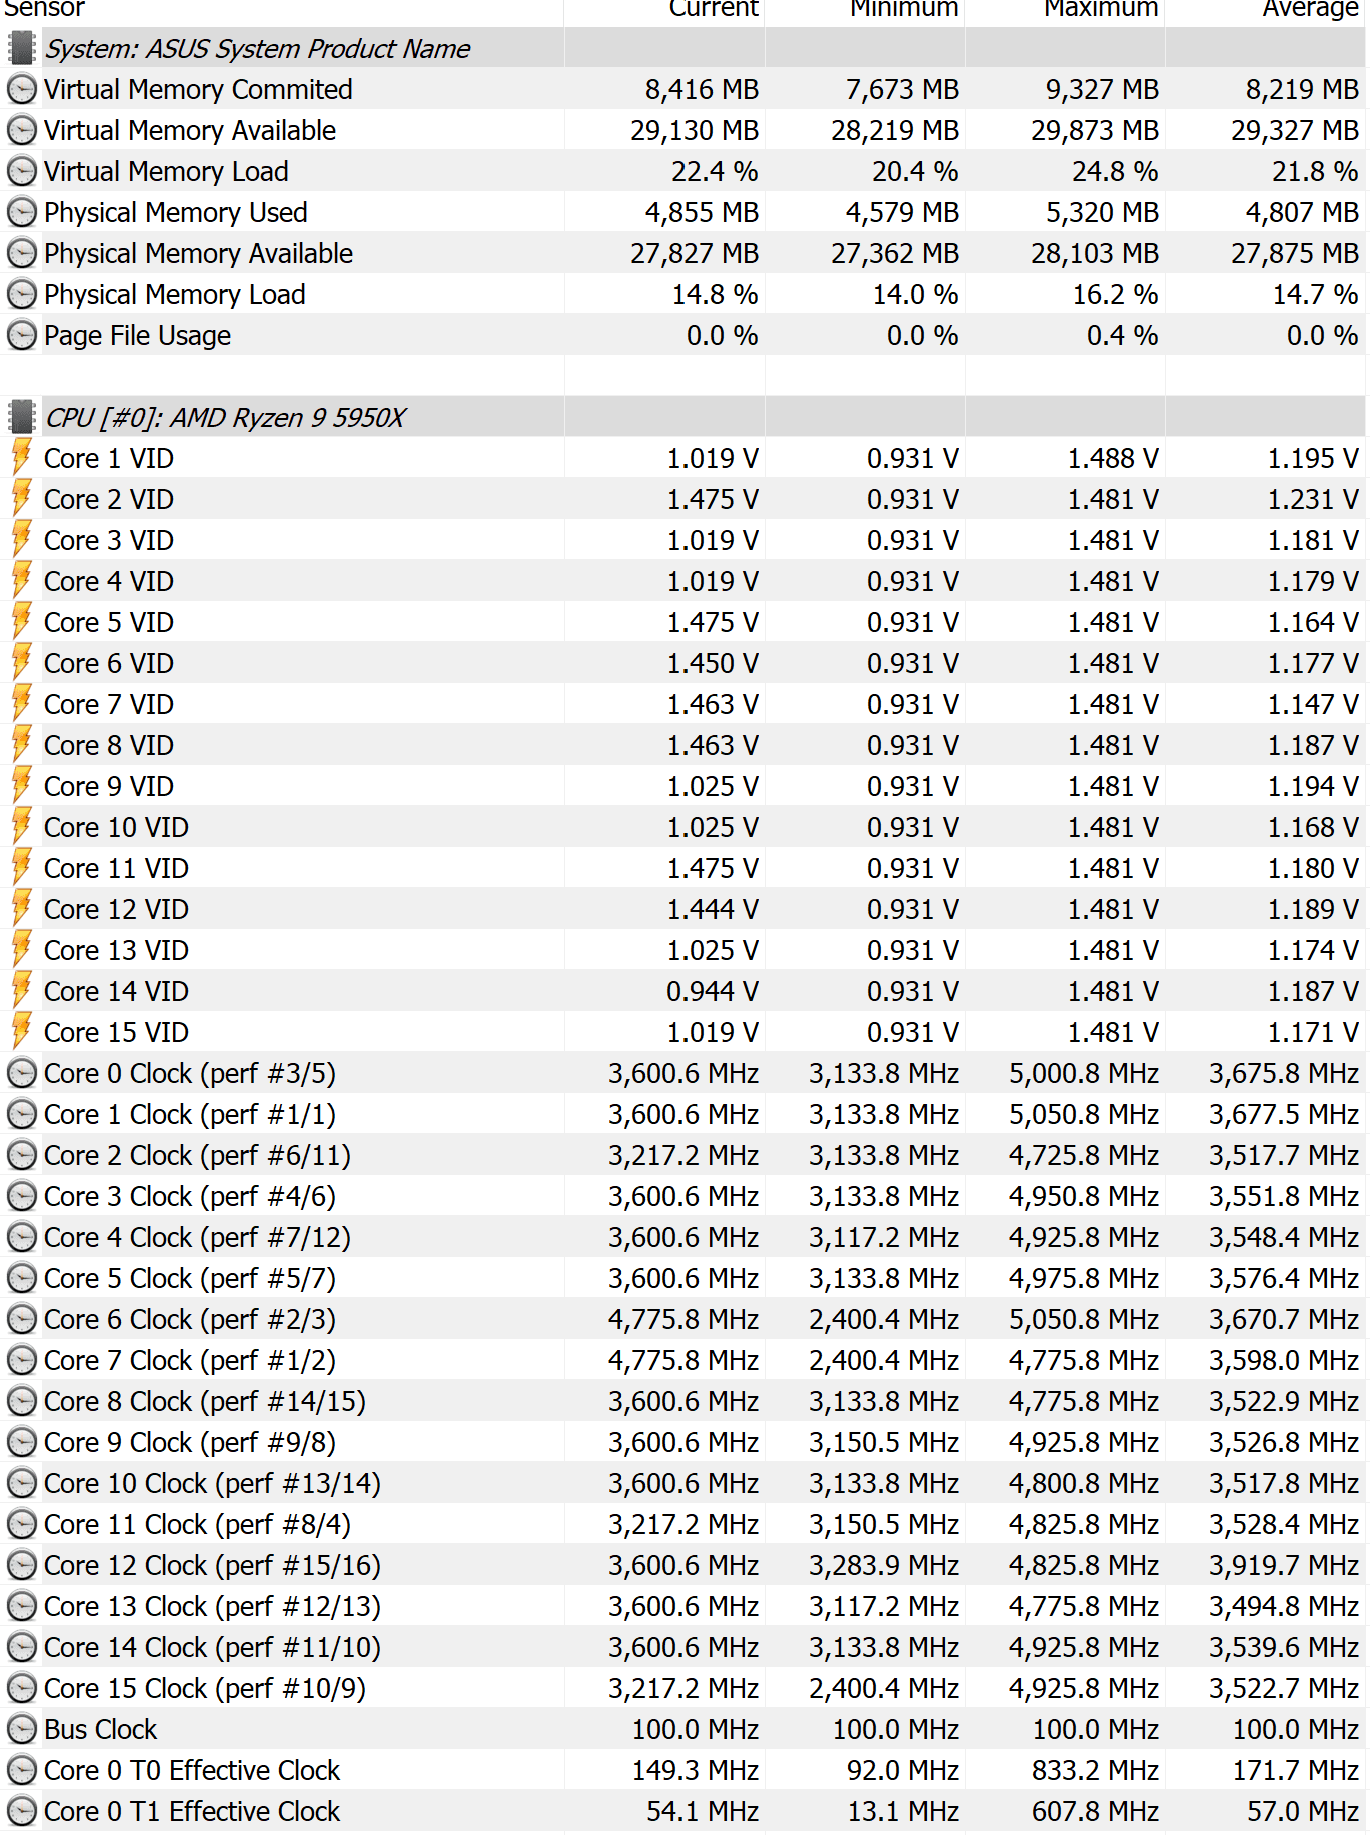Select the Physical Memory Used label

[x=176, y=212]
